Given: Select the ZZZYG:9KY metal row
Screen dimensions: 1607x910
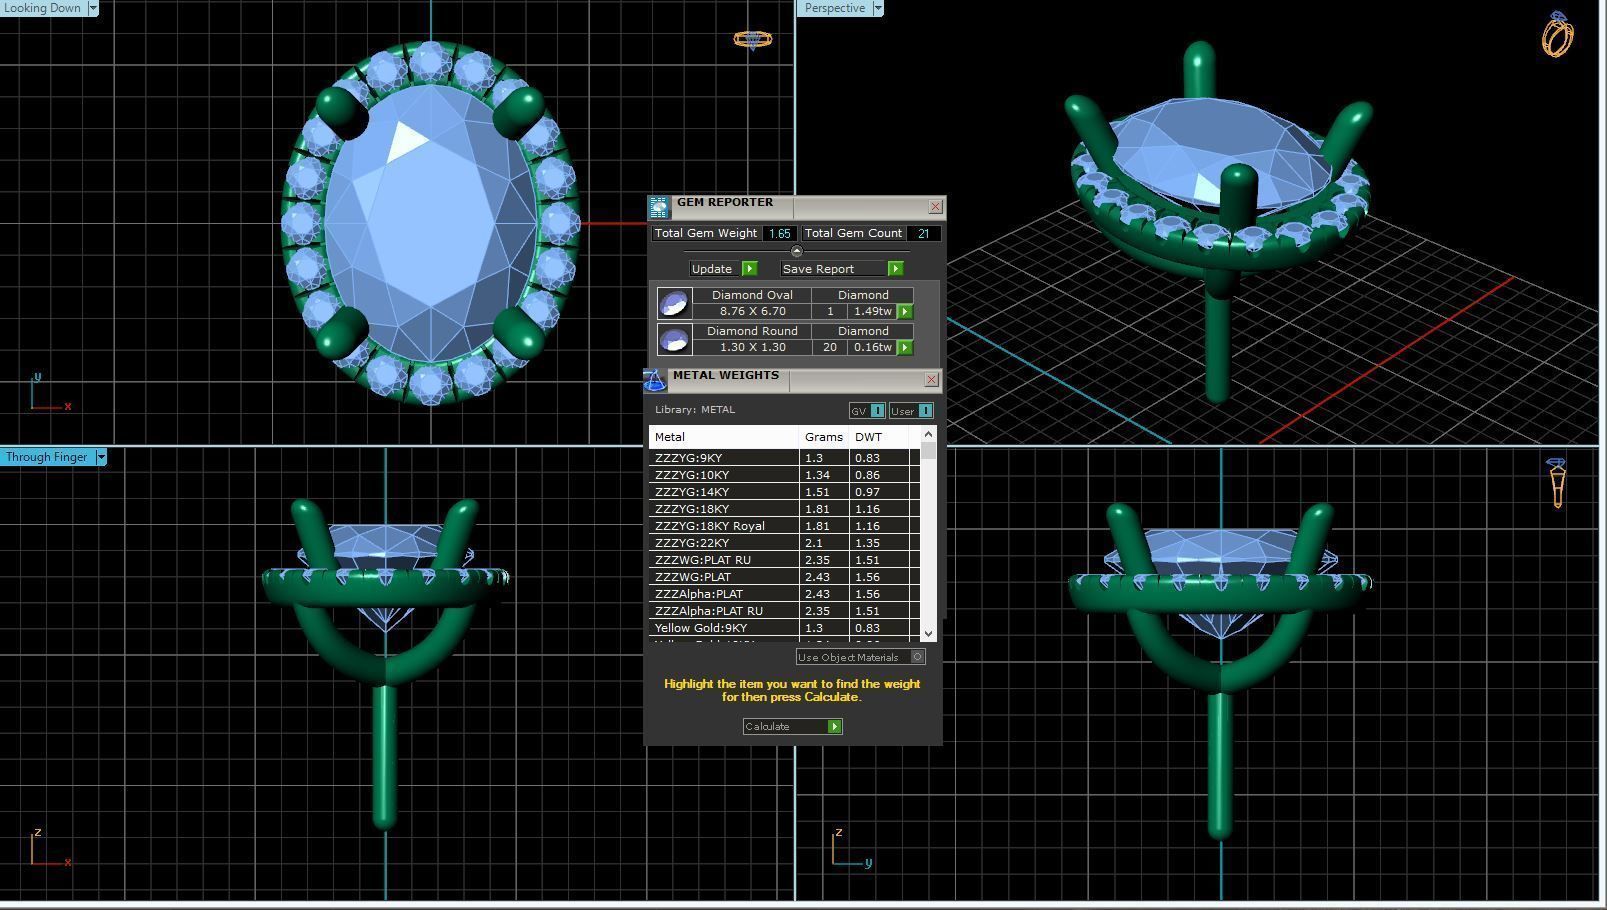Looking at the screenshot, I should pos(784,458).
